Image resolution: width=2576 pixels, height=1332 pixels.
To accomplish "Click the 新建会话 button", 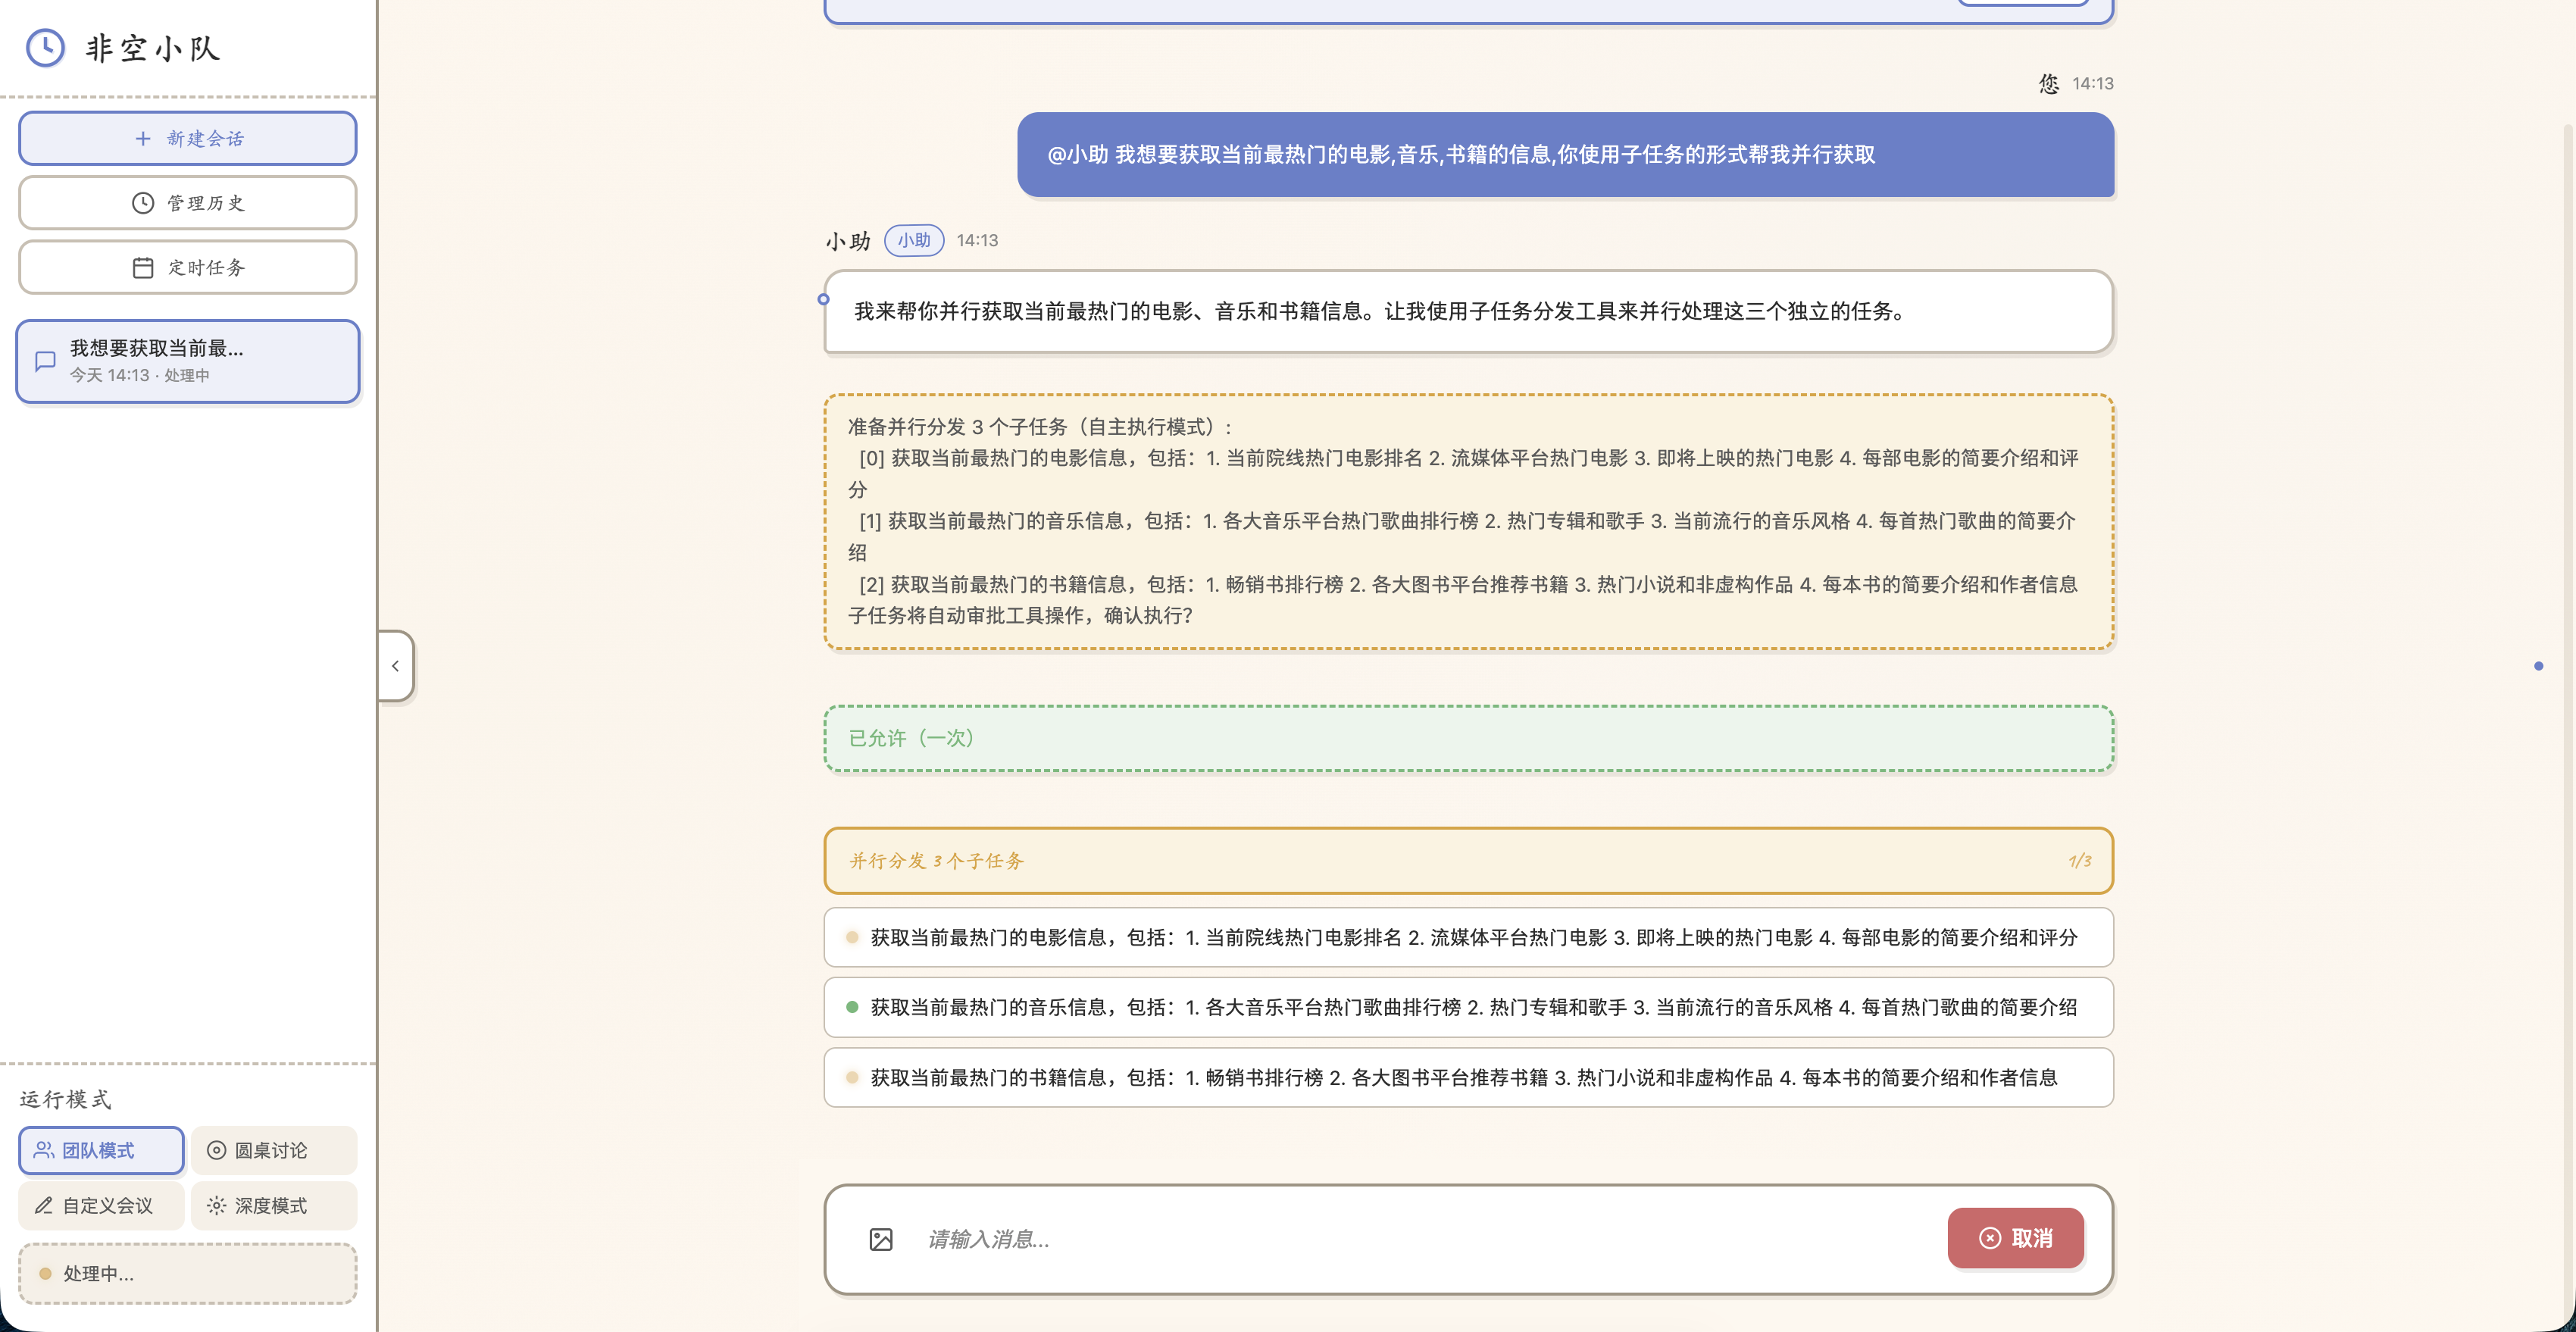I will pos(187,137).
